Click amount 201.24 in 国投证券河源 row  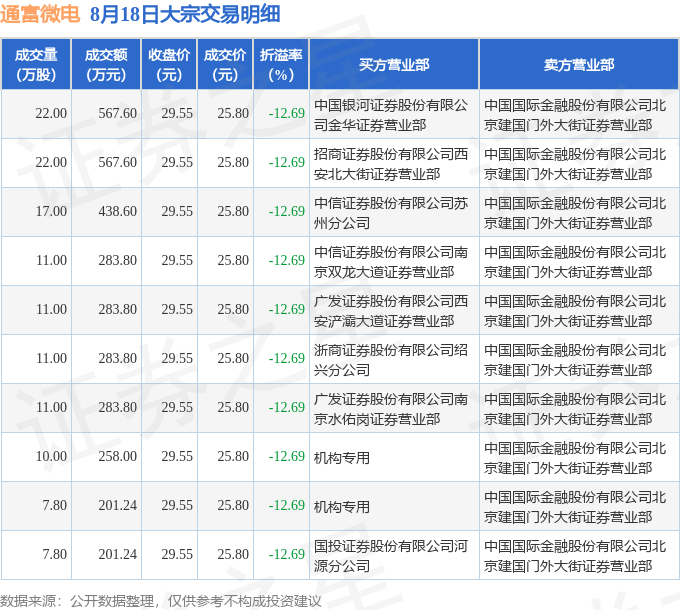pyautogui.click(x=118, y=554)
